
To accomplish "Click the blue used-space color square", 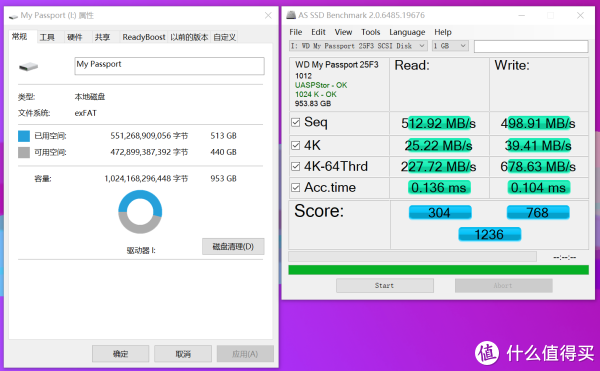I will click(24, 136).
